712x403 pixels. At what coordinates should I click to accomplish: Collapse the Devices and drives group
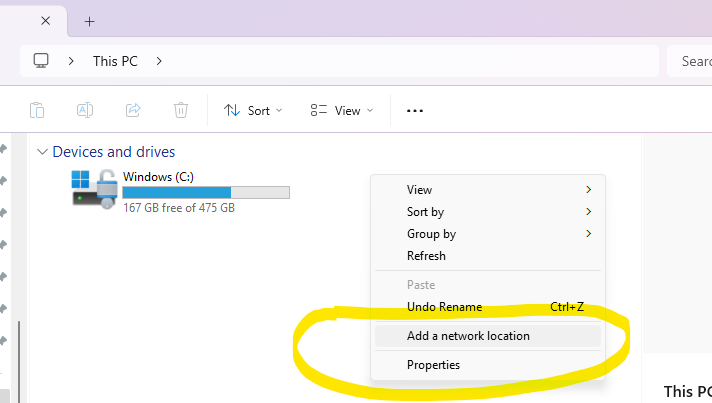[x=42, y=152]
